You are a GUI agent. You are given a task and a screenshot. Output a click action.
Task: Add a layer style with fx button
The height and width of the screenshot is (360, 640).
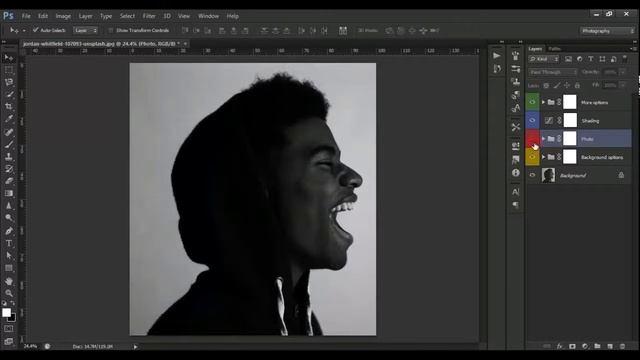560,346
